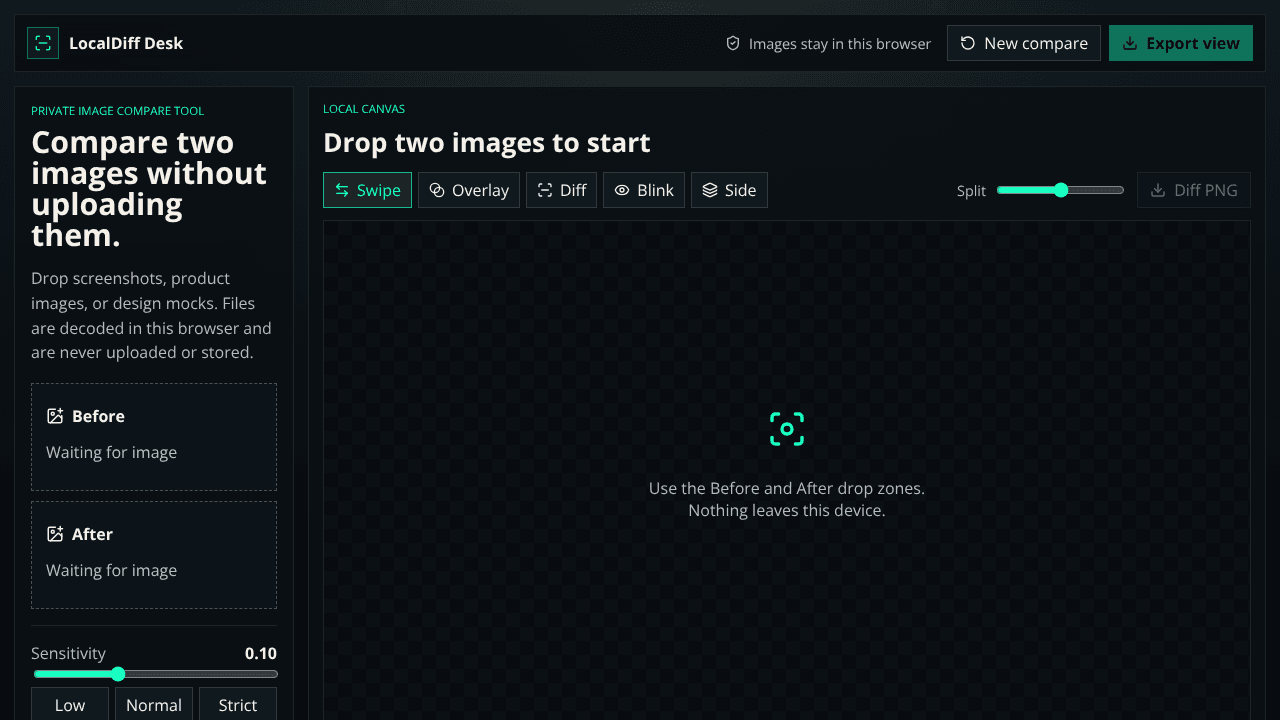Select the Swipe compare mode

[x=367, y=190]
